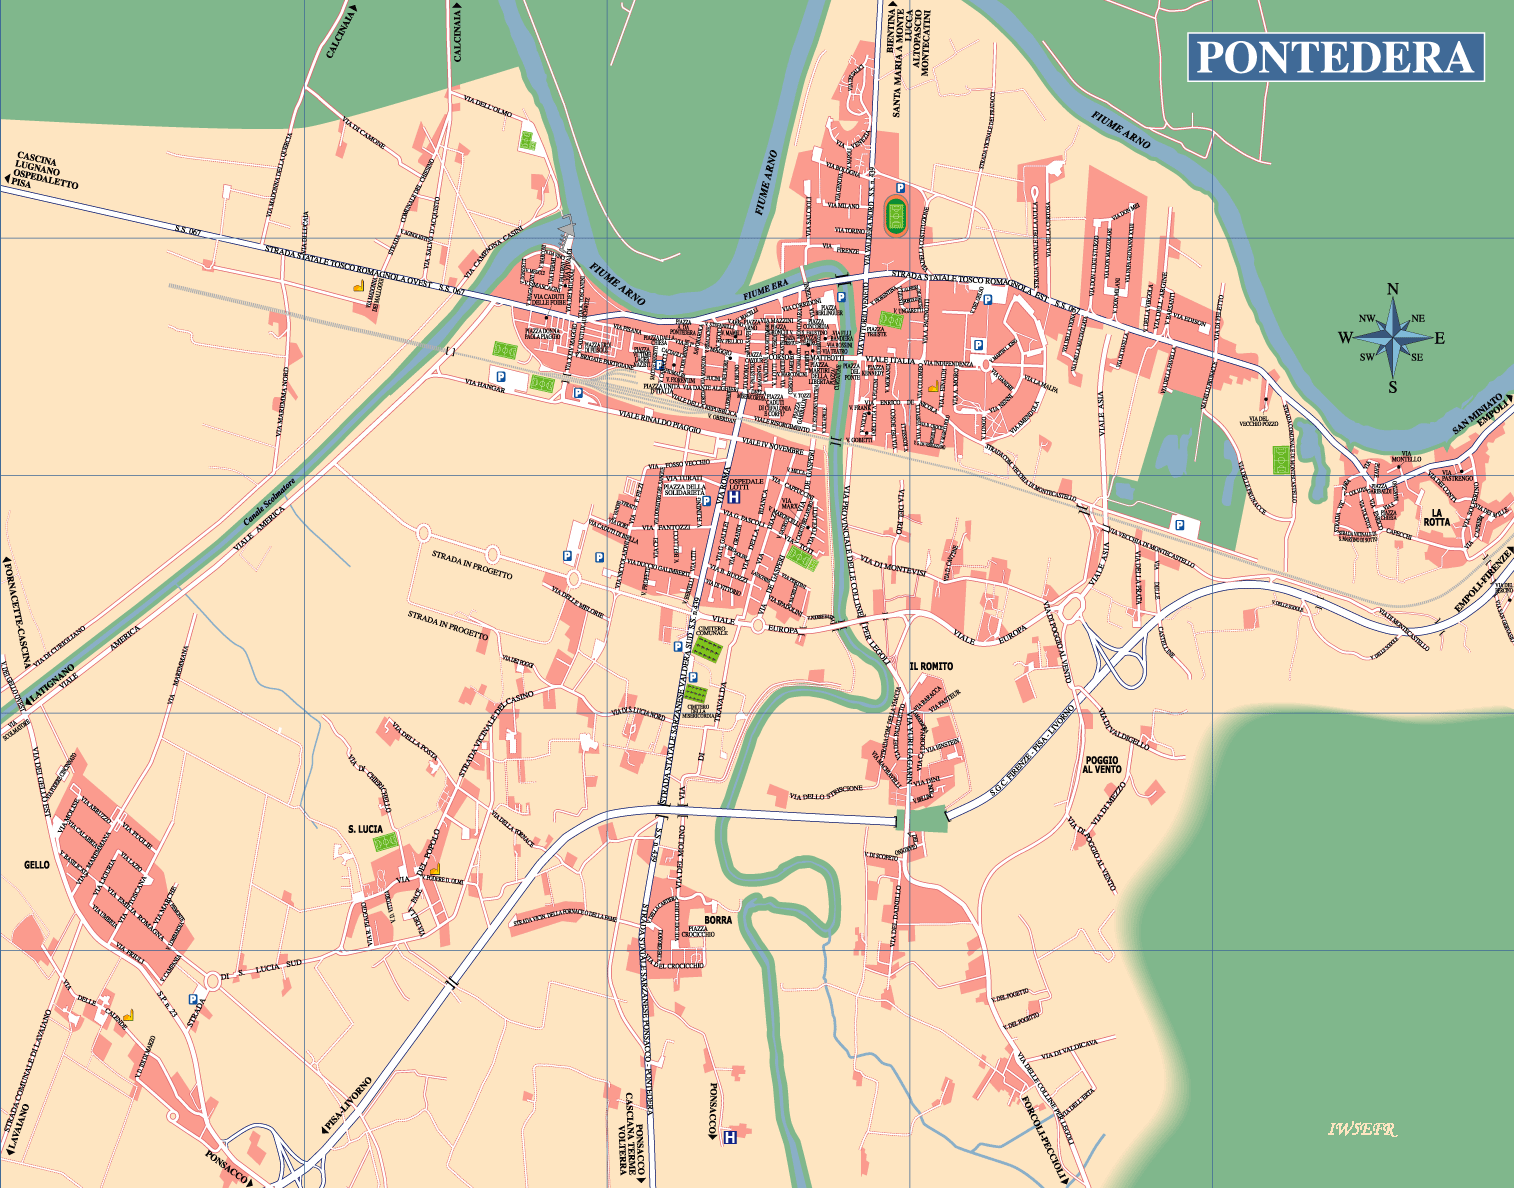1514x1188 pixels.
Task: Click the IWSEFR watermark text
Action: tap(1362, 1129)
